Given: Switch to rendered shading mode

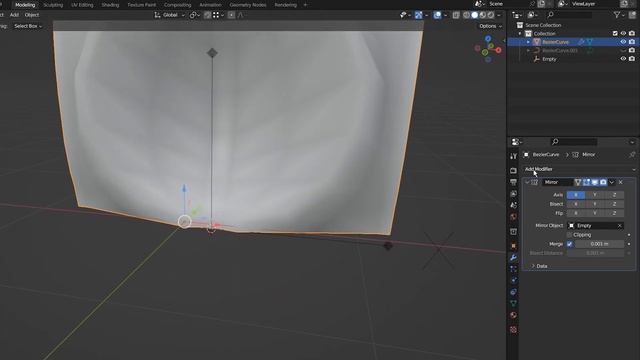Looking at the screenshot, I should coord(491,15).
